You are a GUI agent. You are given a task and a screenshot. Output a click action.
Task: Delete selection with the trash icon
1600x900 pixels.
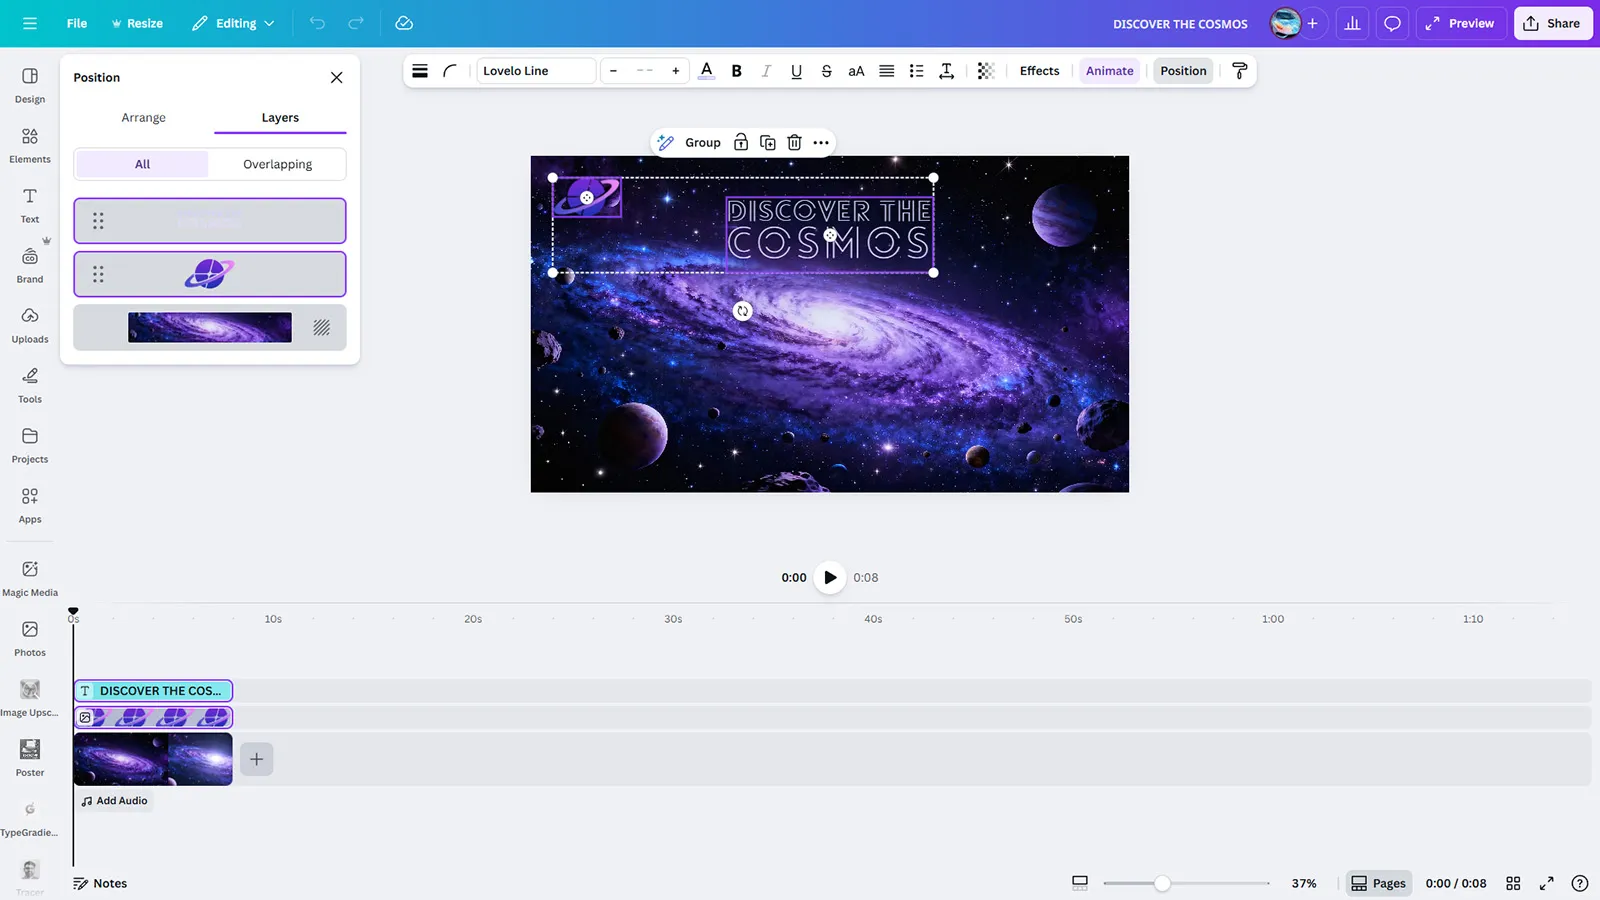point(794,142)
